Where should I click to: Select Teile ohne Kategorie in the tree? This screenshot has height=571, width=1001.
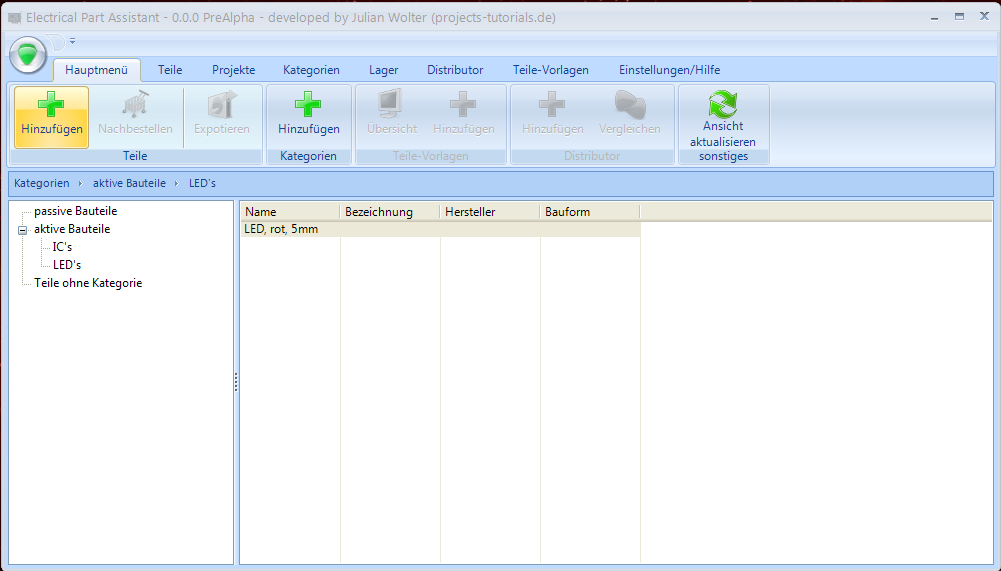(x=88, y=283)
